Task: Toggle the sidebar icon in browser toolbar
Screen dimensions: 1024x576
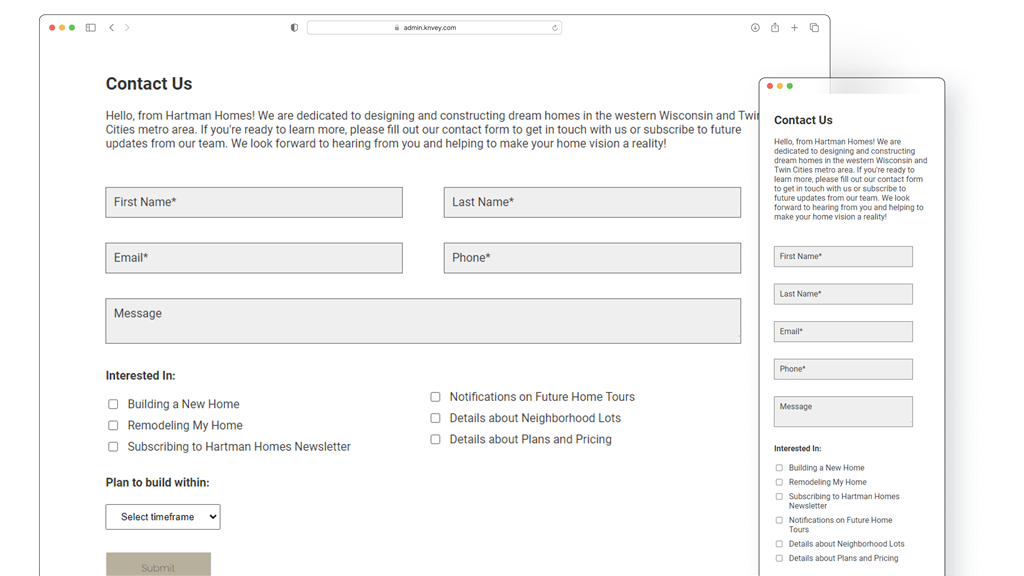Action: 91,27
